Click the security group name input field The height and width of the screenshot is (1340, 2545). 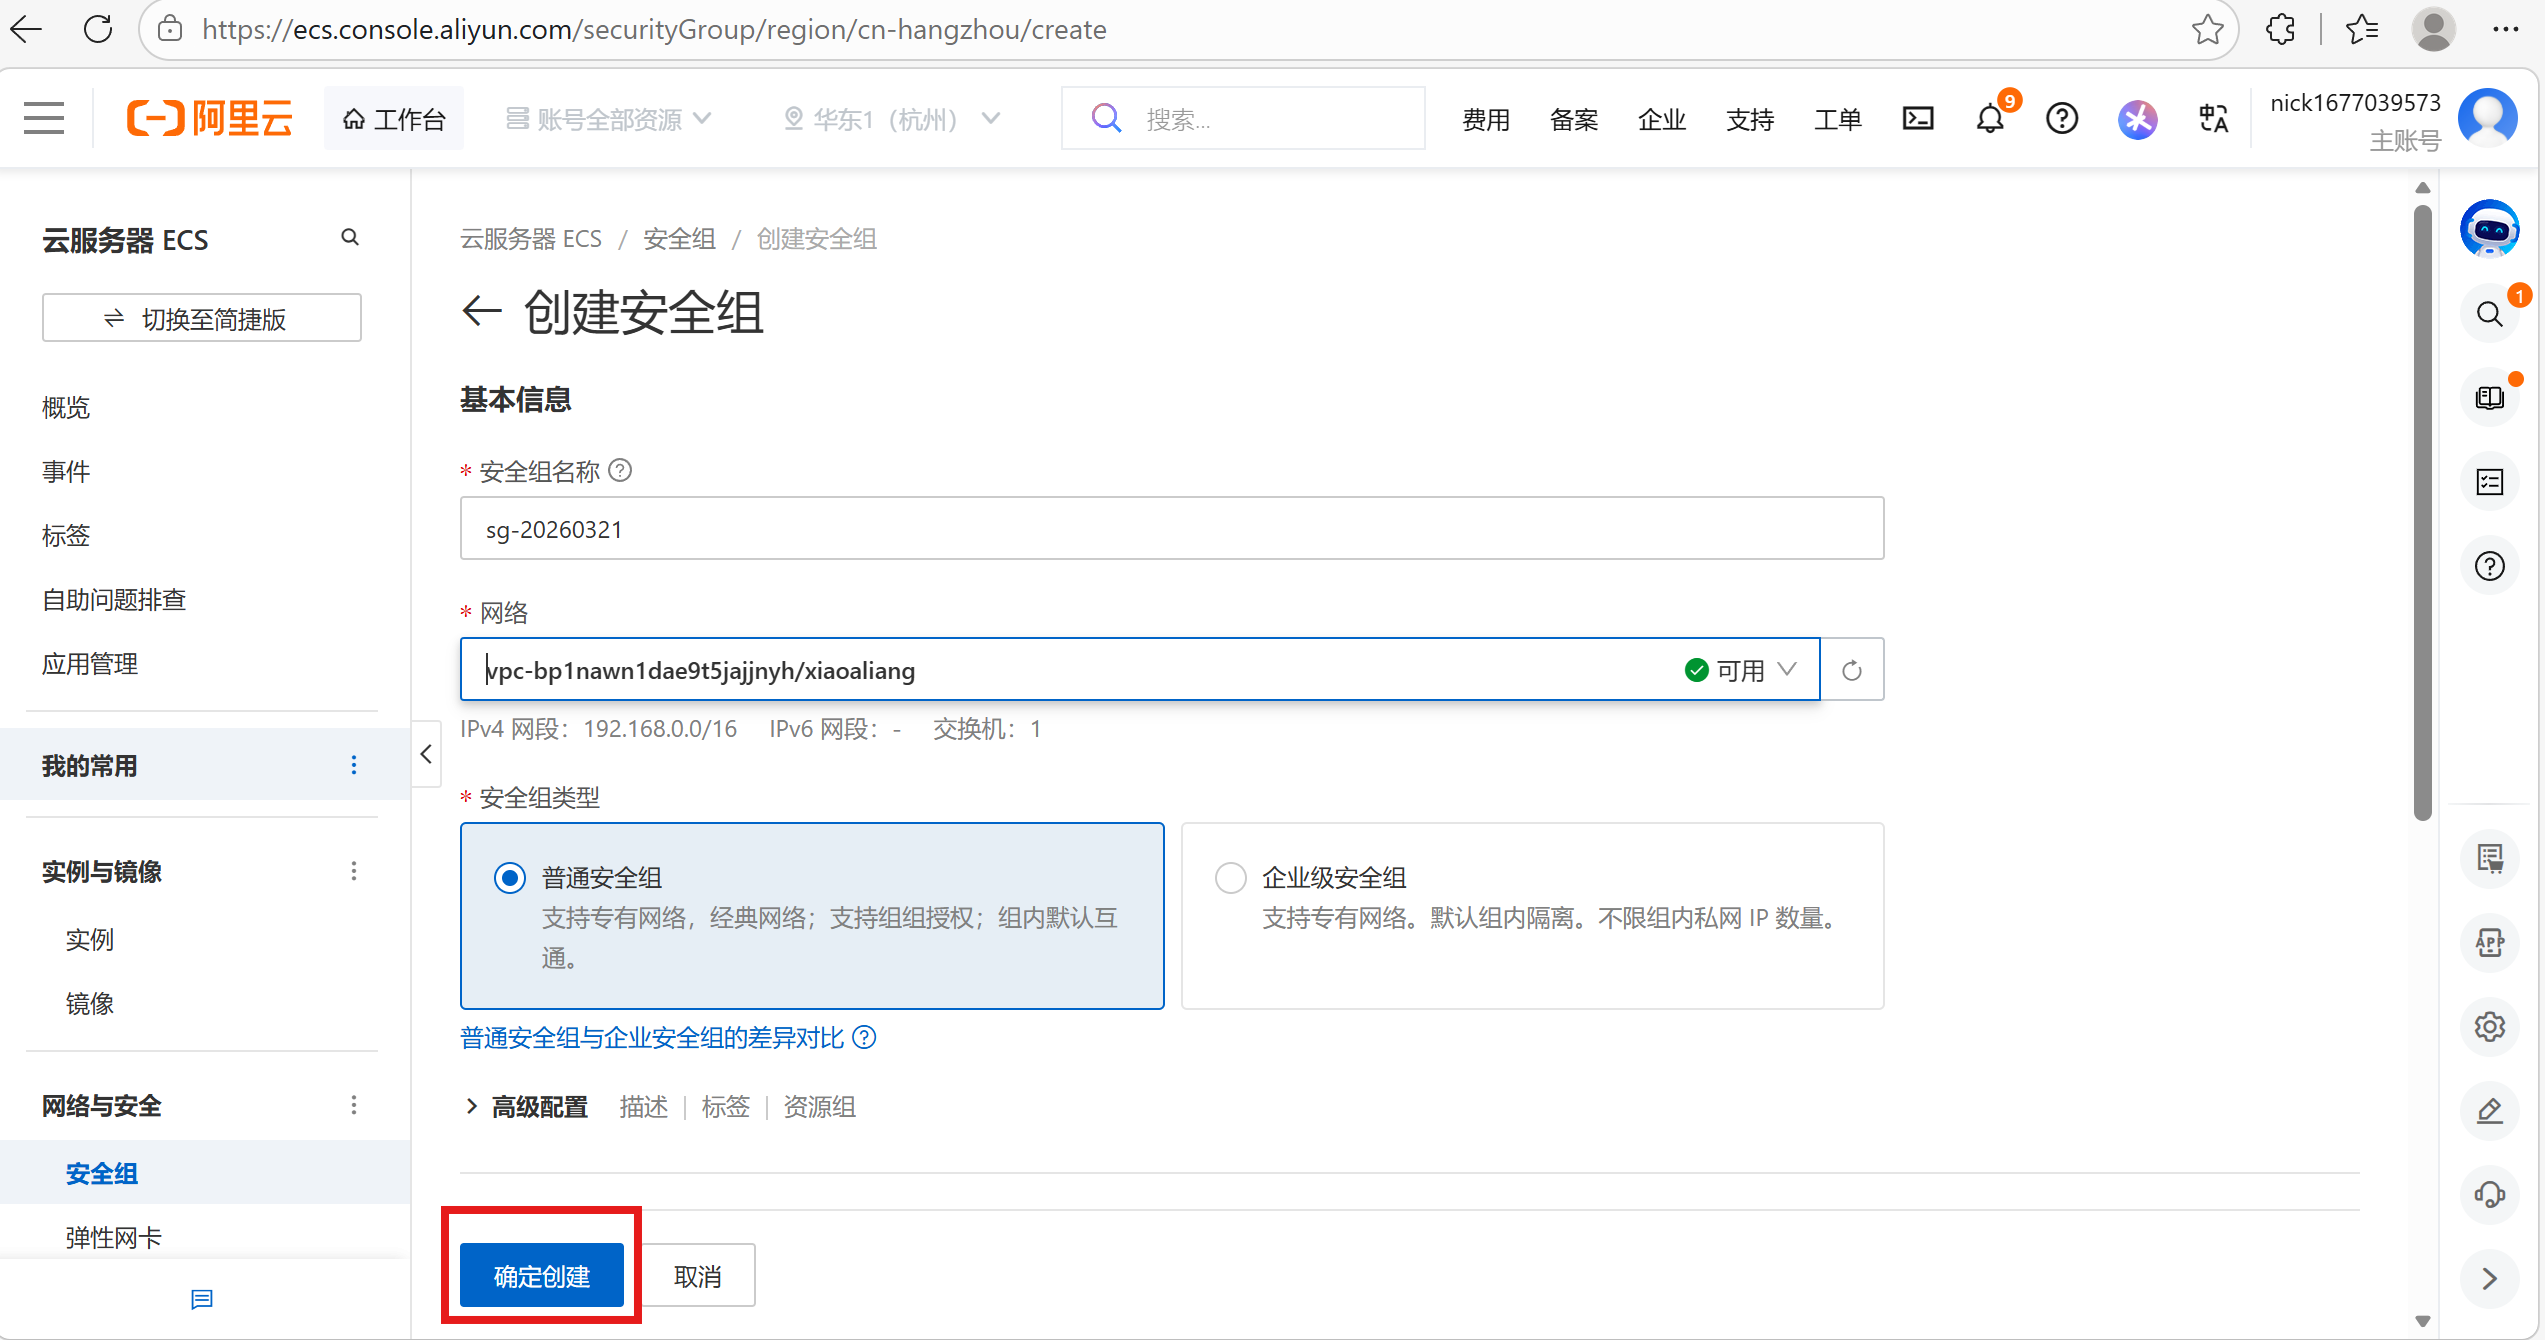[x=1170, y=529]
